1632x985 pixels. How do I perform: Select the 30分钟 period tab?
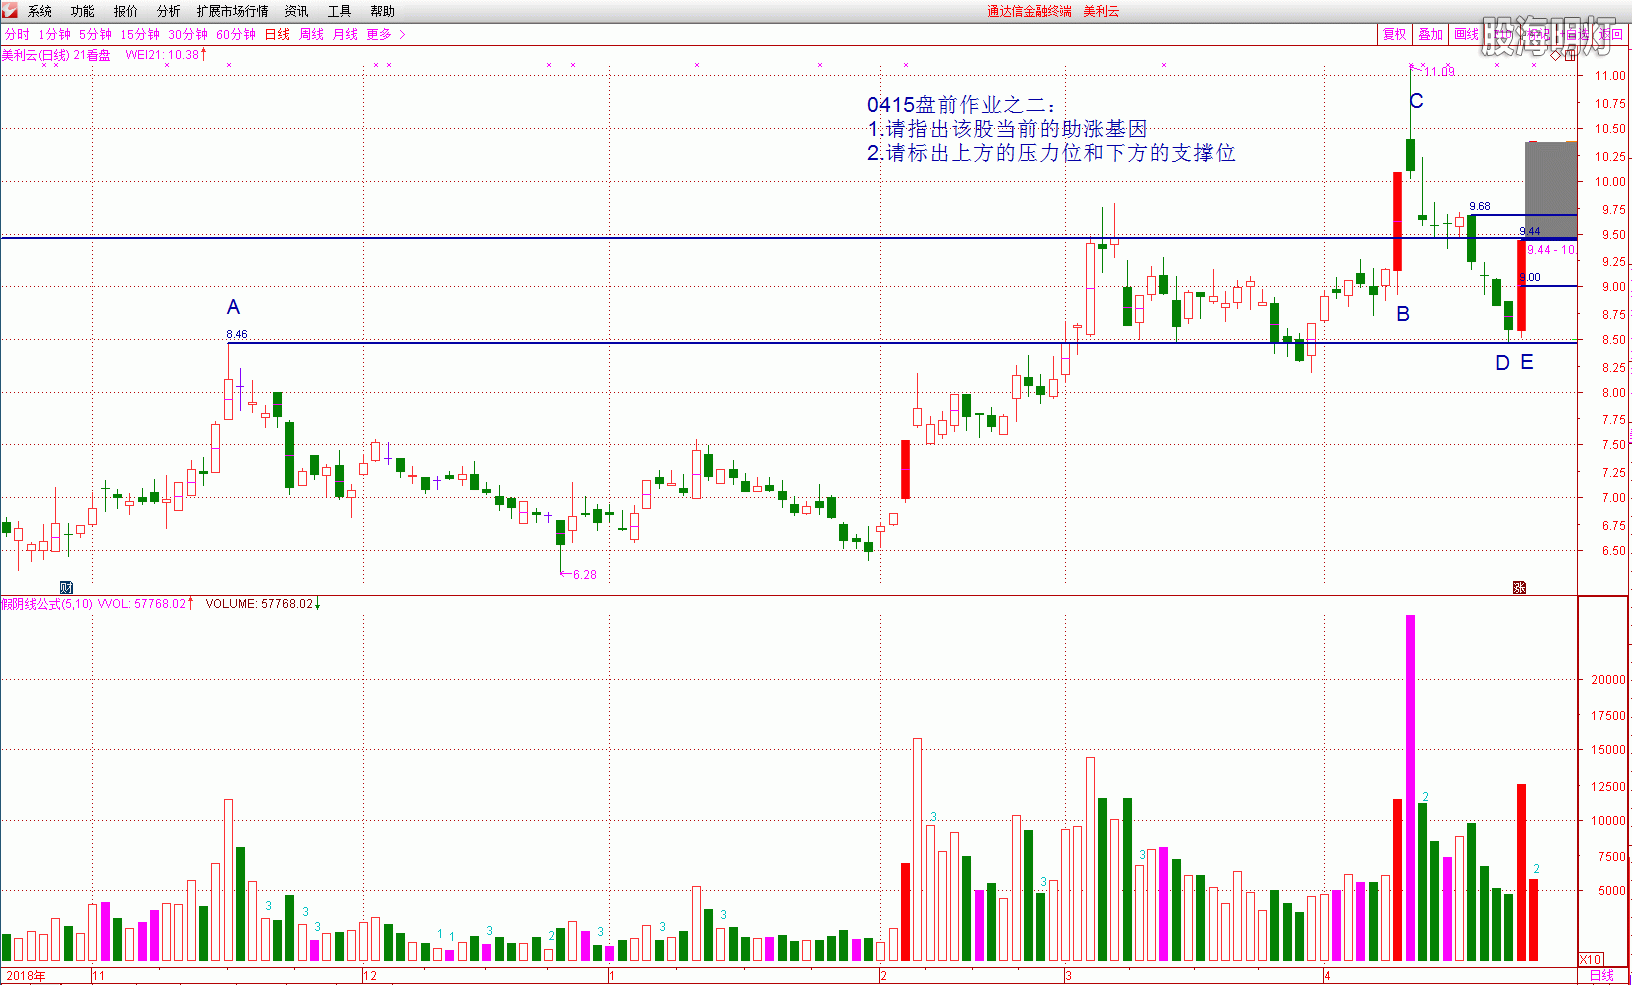point(188,34)
